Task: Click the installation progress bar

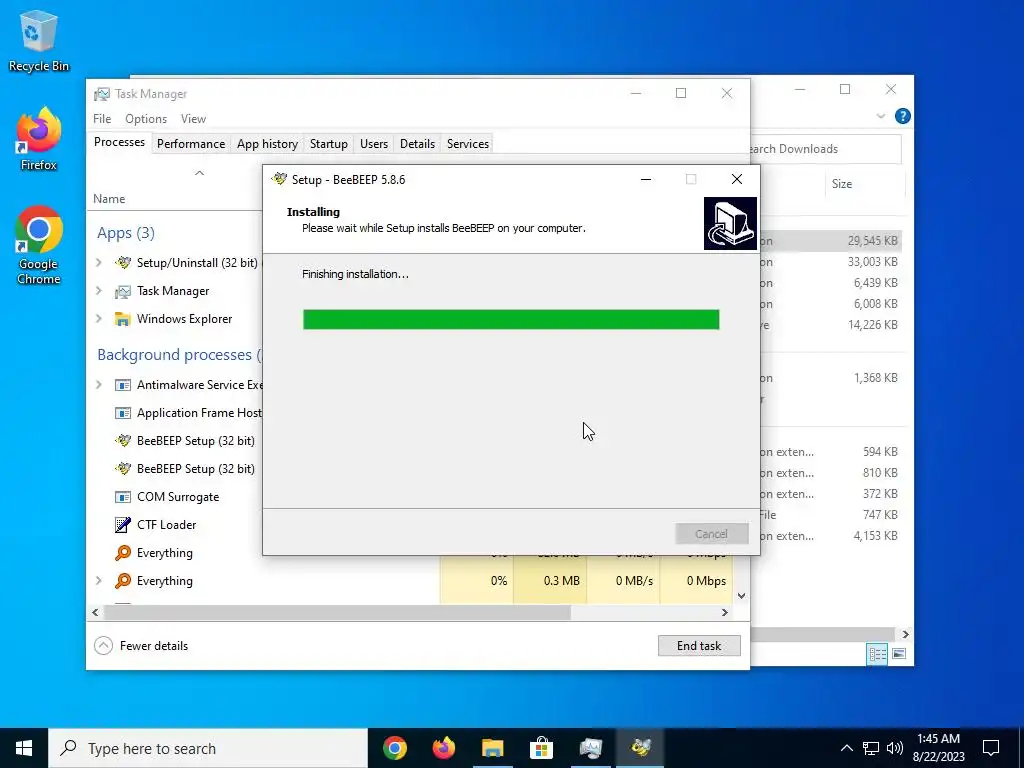Action: pyautogui.click(x=511, y=319)
